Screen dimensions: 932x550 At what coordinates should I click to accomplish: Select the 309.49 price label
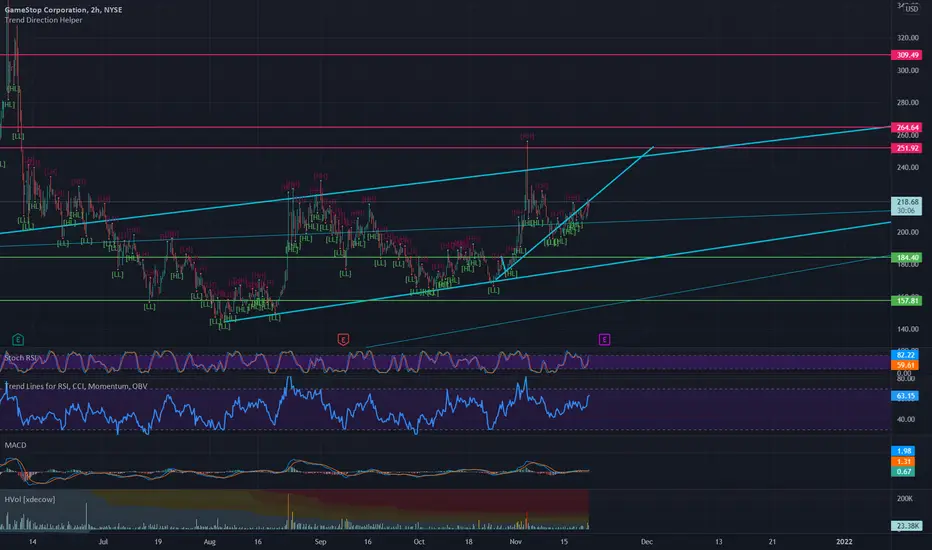pyautogui.click(x=906, y=55)
